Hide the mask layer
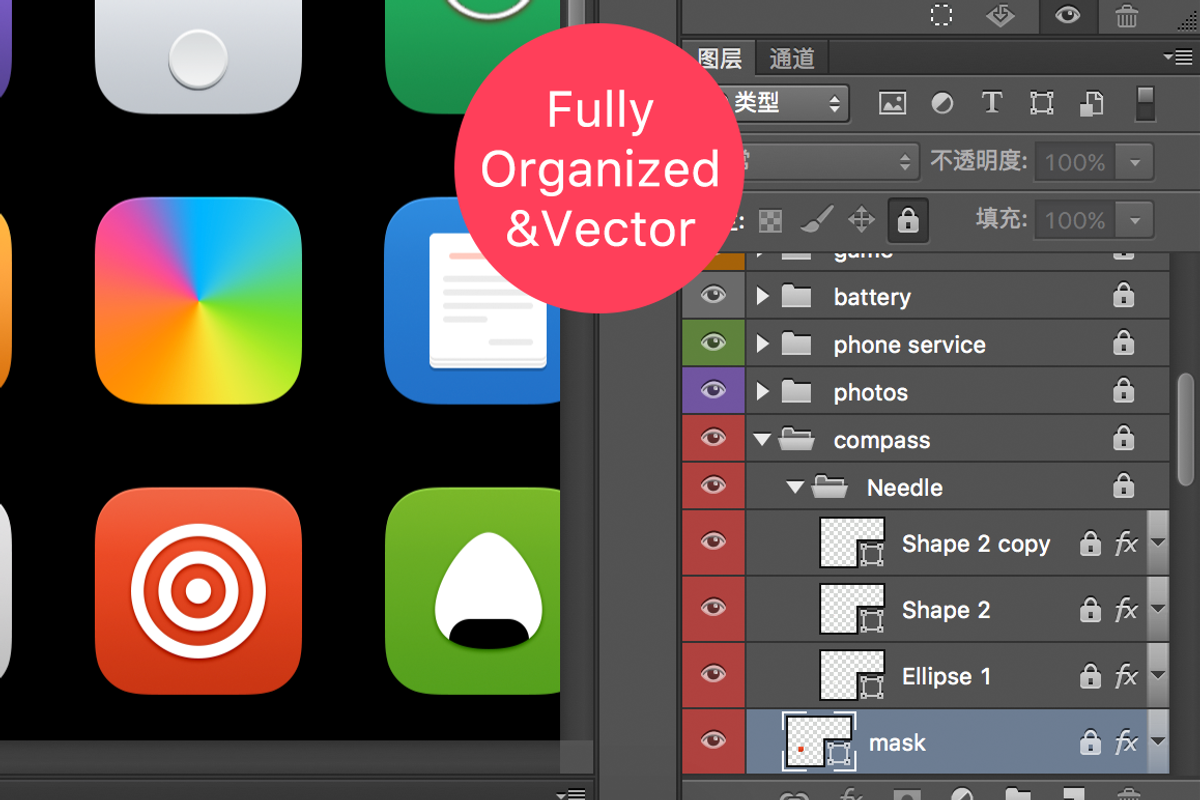The height and width of the screenshot is (800, 1200). click(713, 741)
